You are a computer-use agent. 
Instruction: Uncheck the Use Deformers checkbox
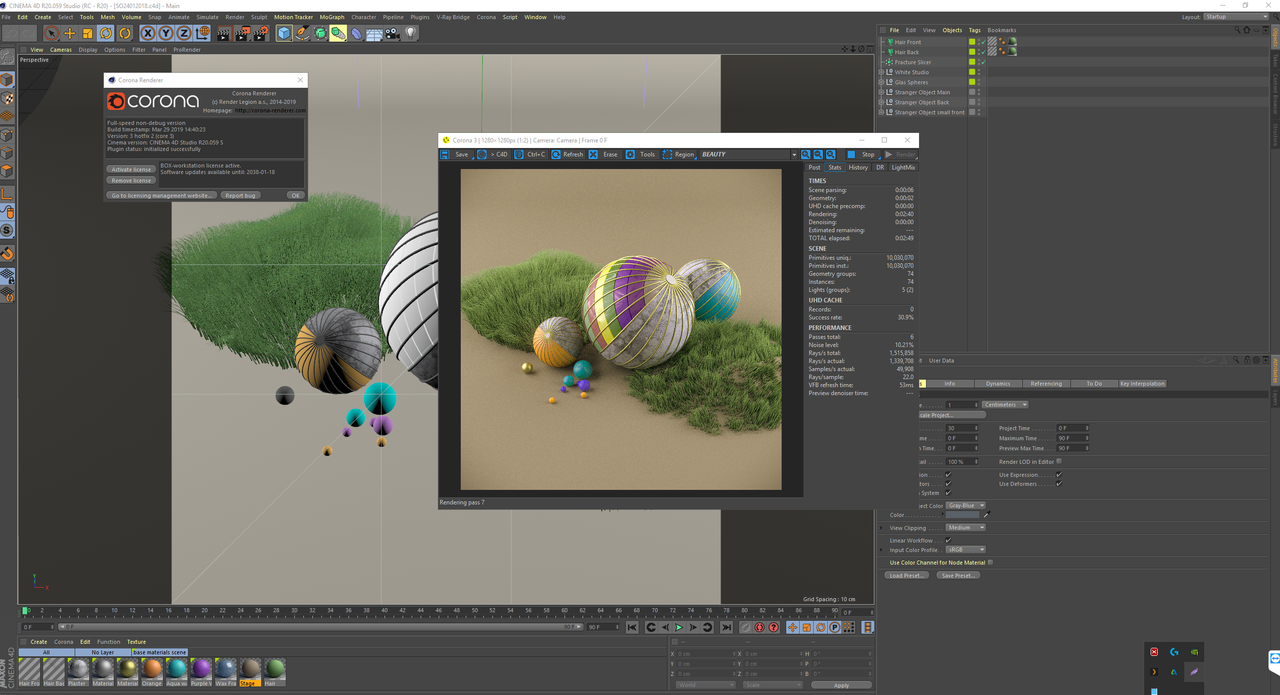1059,484
